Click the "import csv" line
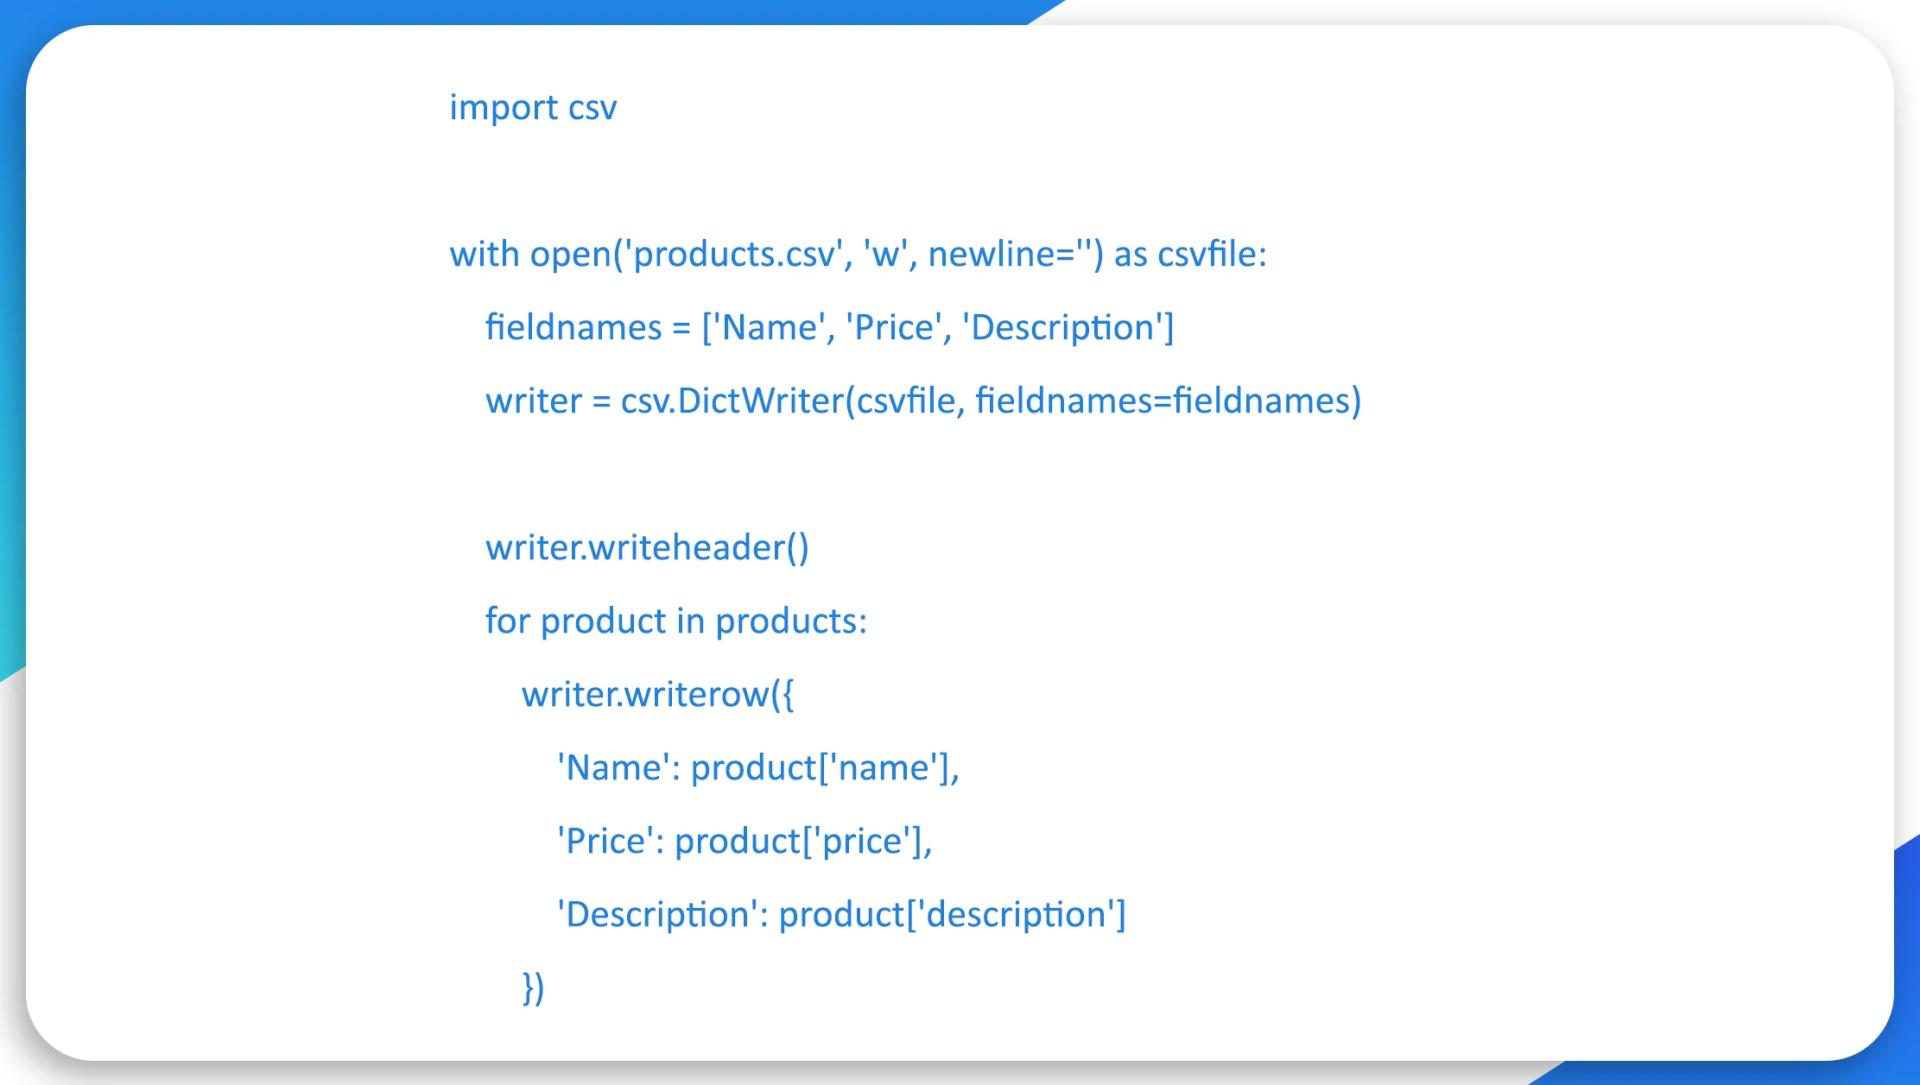This screenshot has height=1085, width=1920. click(533, 108)
